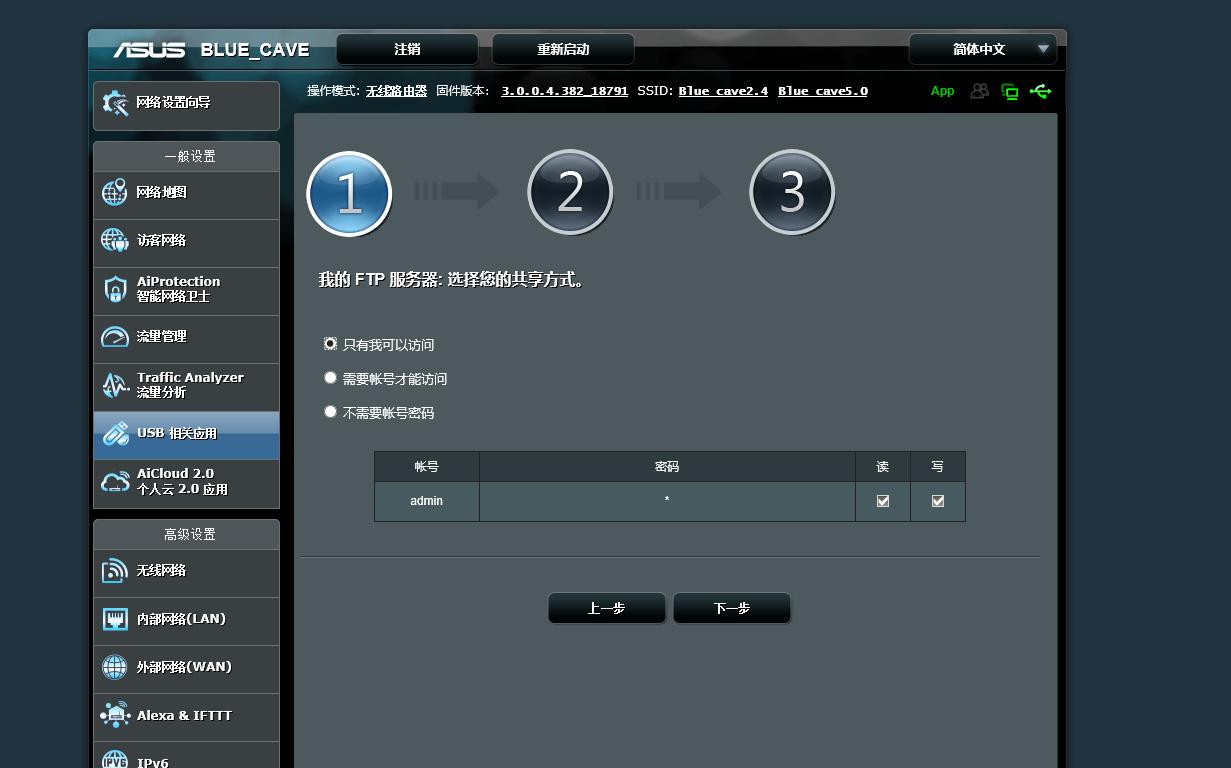
Task: Select the 需要帐号才能访问 radio option
Action: (330, 377)
